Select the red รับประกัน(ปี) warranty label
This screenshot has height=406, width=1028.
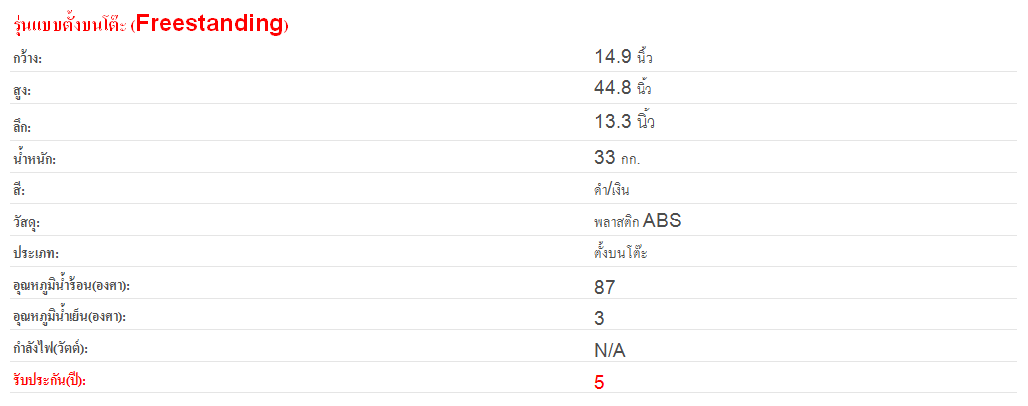[49, 381]
